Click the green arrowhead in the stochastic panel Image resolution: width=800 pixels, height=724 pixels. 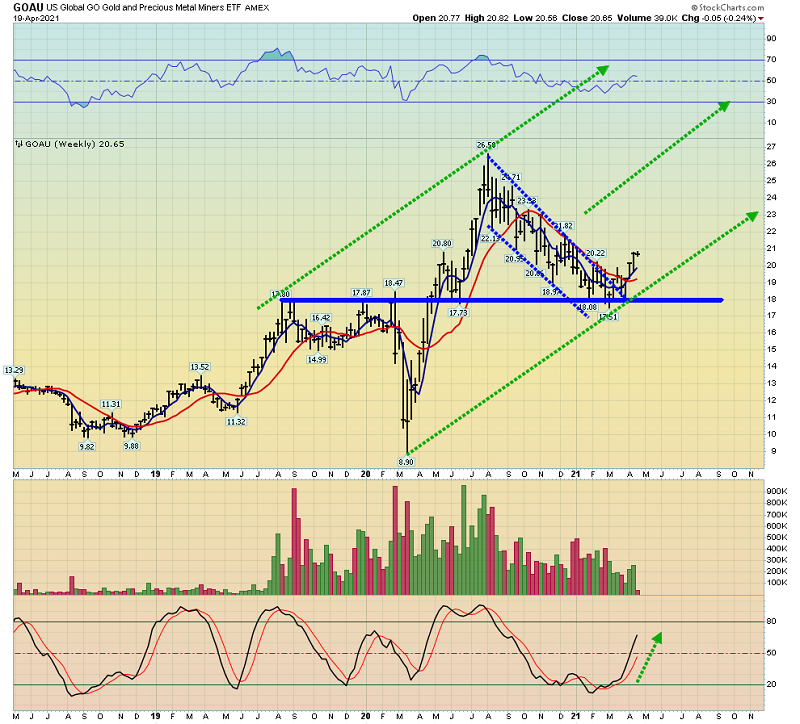point(657,638)
